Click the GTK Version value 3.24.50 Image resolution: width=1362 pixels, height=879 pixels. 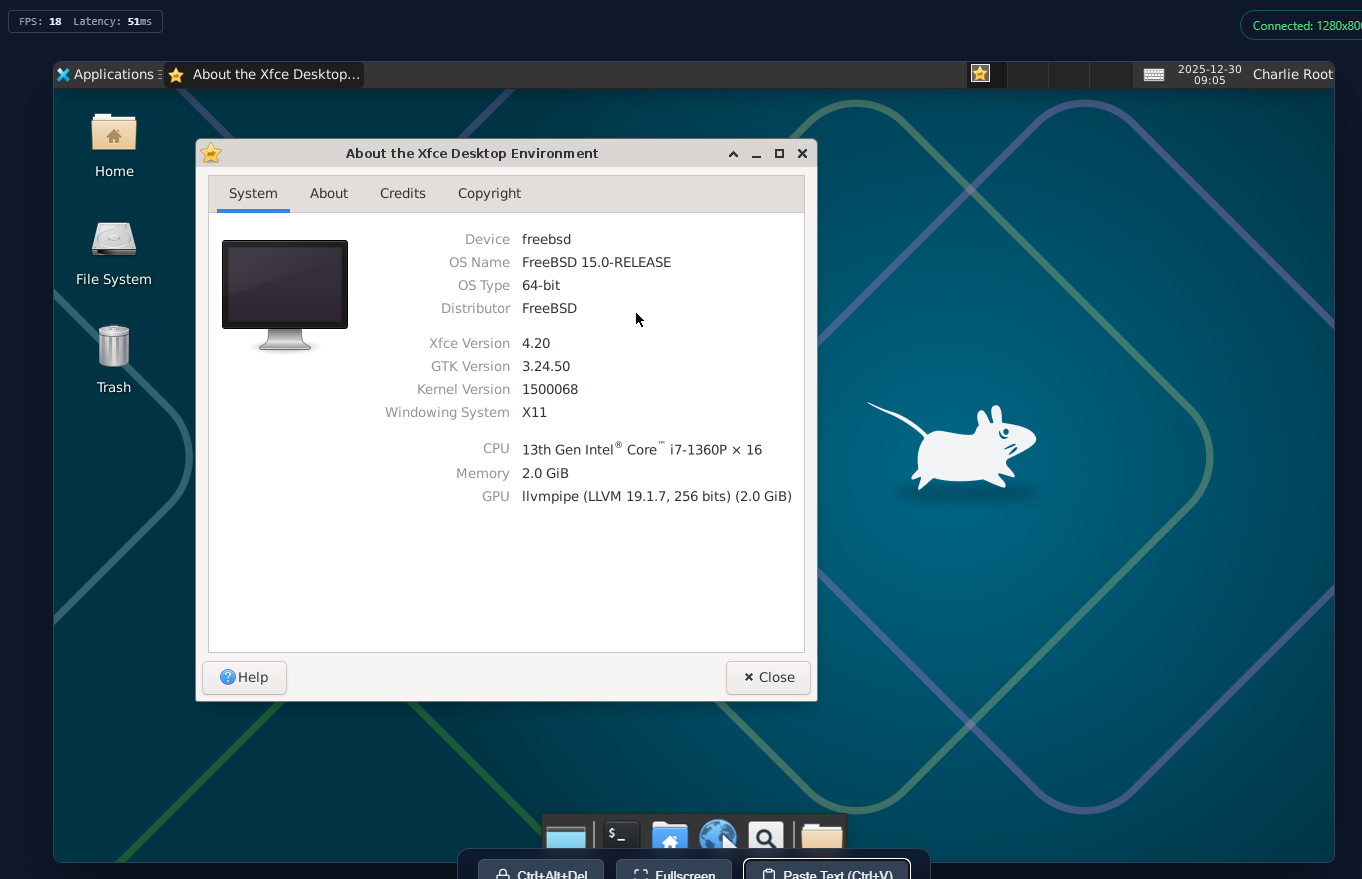coord(546,366)
